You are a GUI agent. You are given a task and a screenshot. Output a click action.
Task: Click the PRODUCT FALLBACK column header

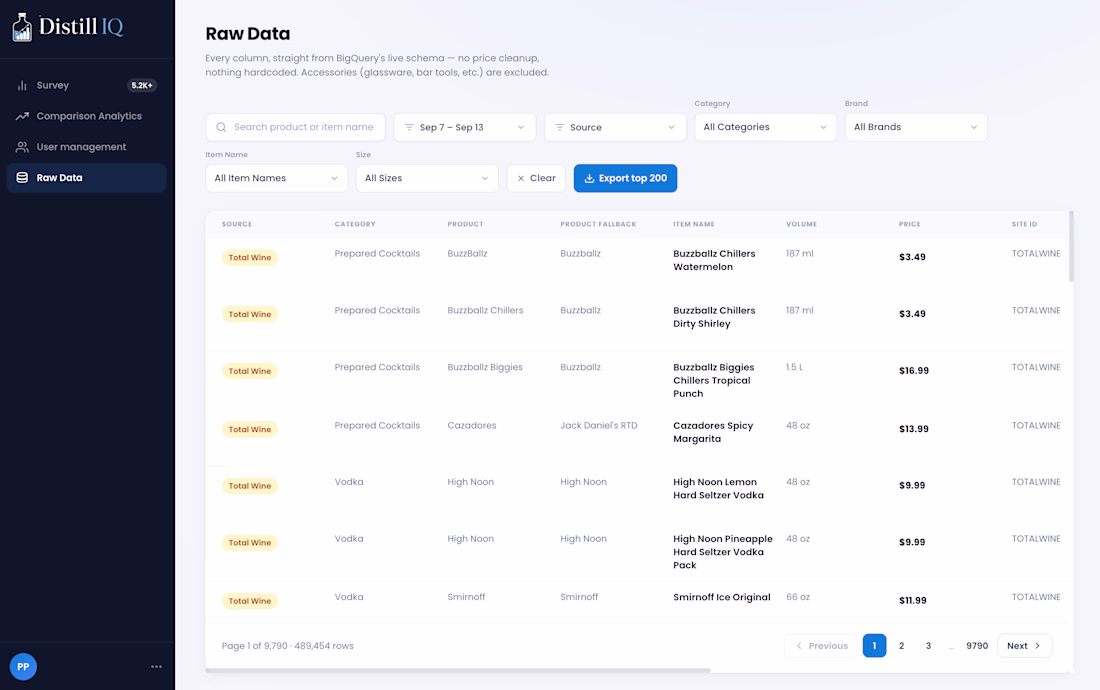(x=598, y=224)
